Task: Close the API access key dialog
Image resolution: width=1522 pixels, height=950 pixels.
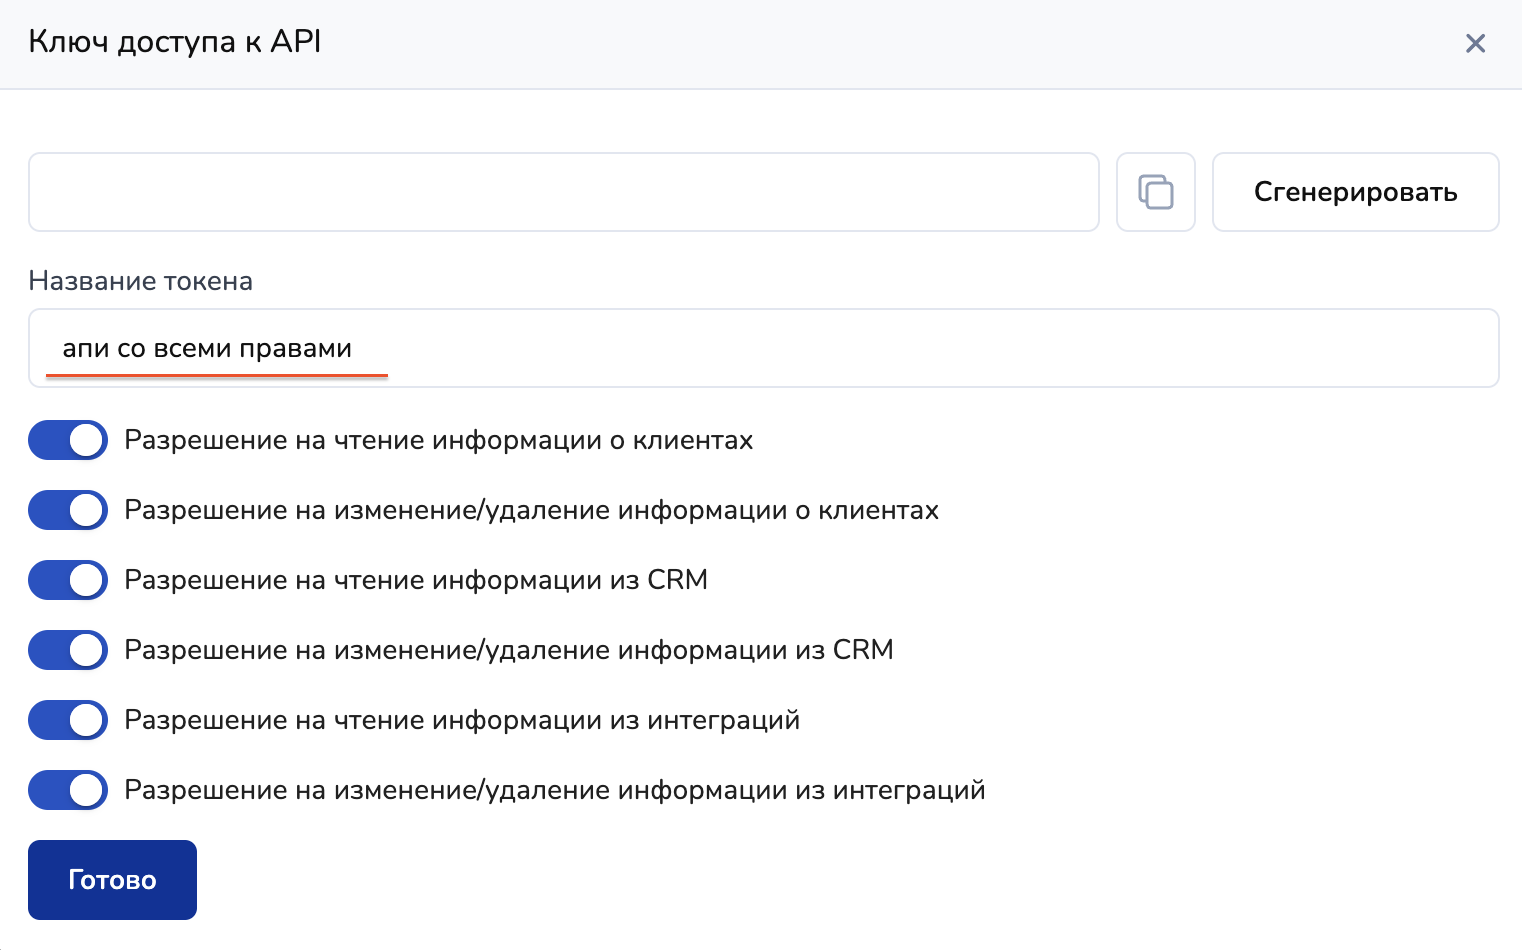Action: [1475, 43]
